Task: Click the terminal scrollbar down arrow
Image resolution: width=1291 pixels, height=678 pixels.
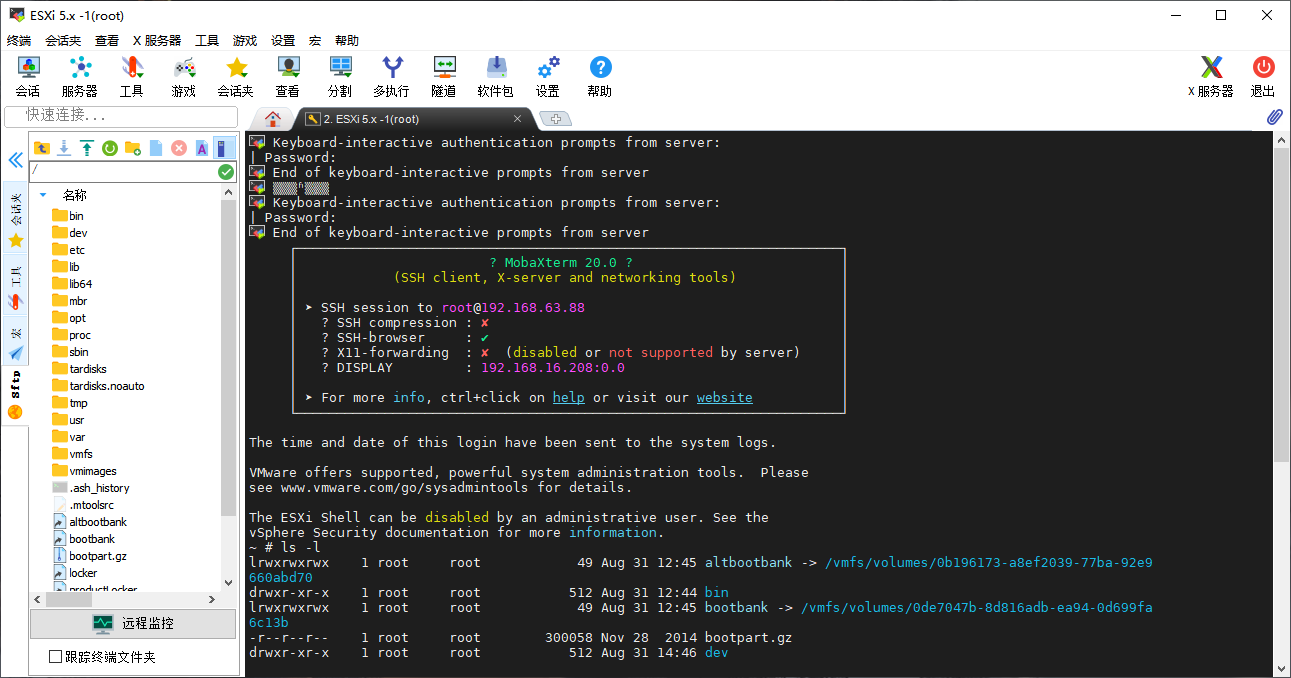Action: [1281, 669]
